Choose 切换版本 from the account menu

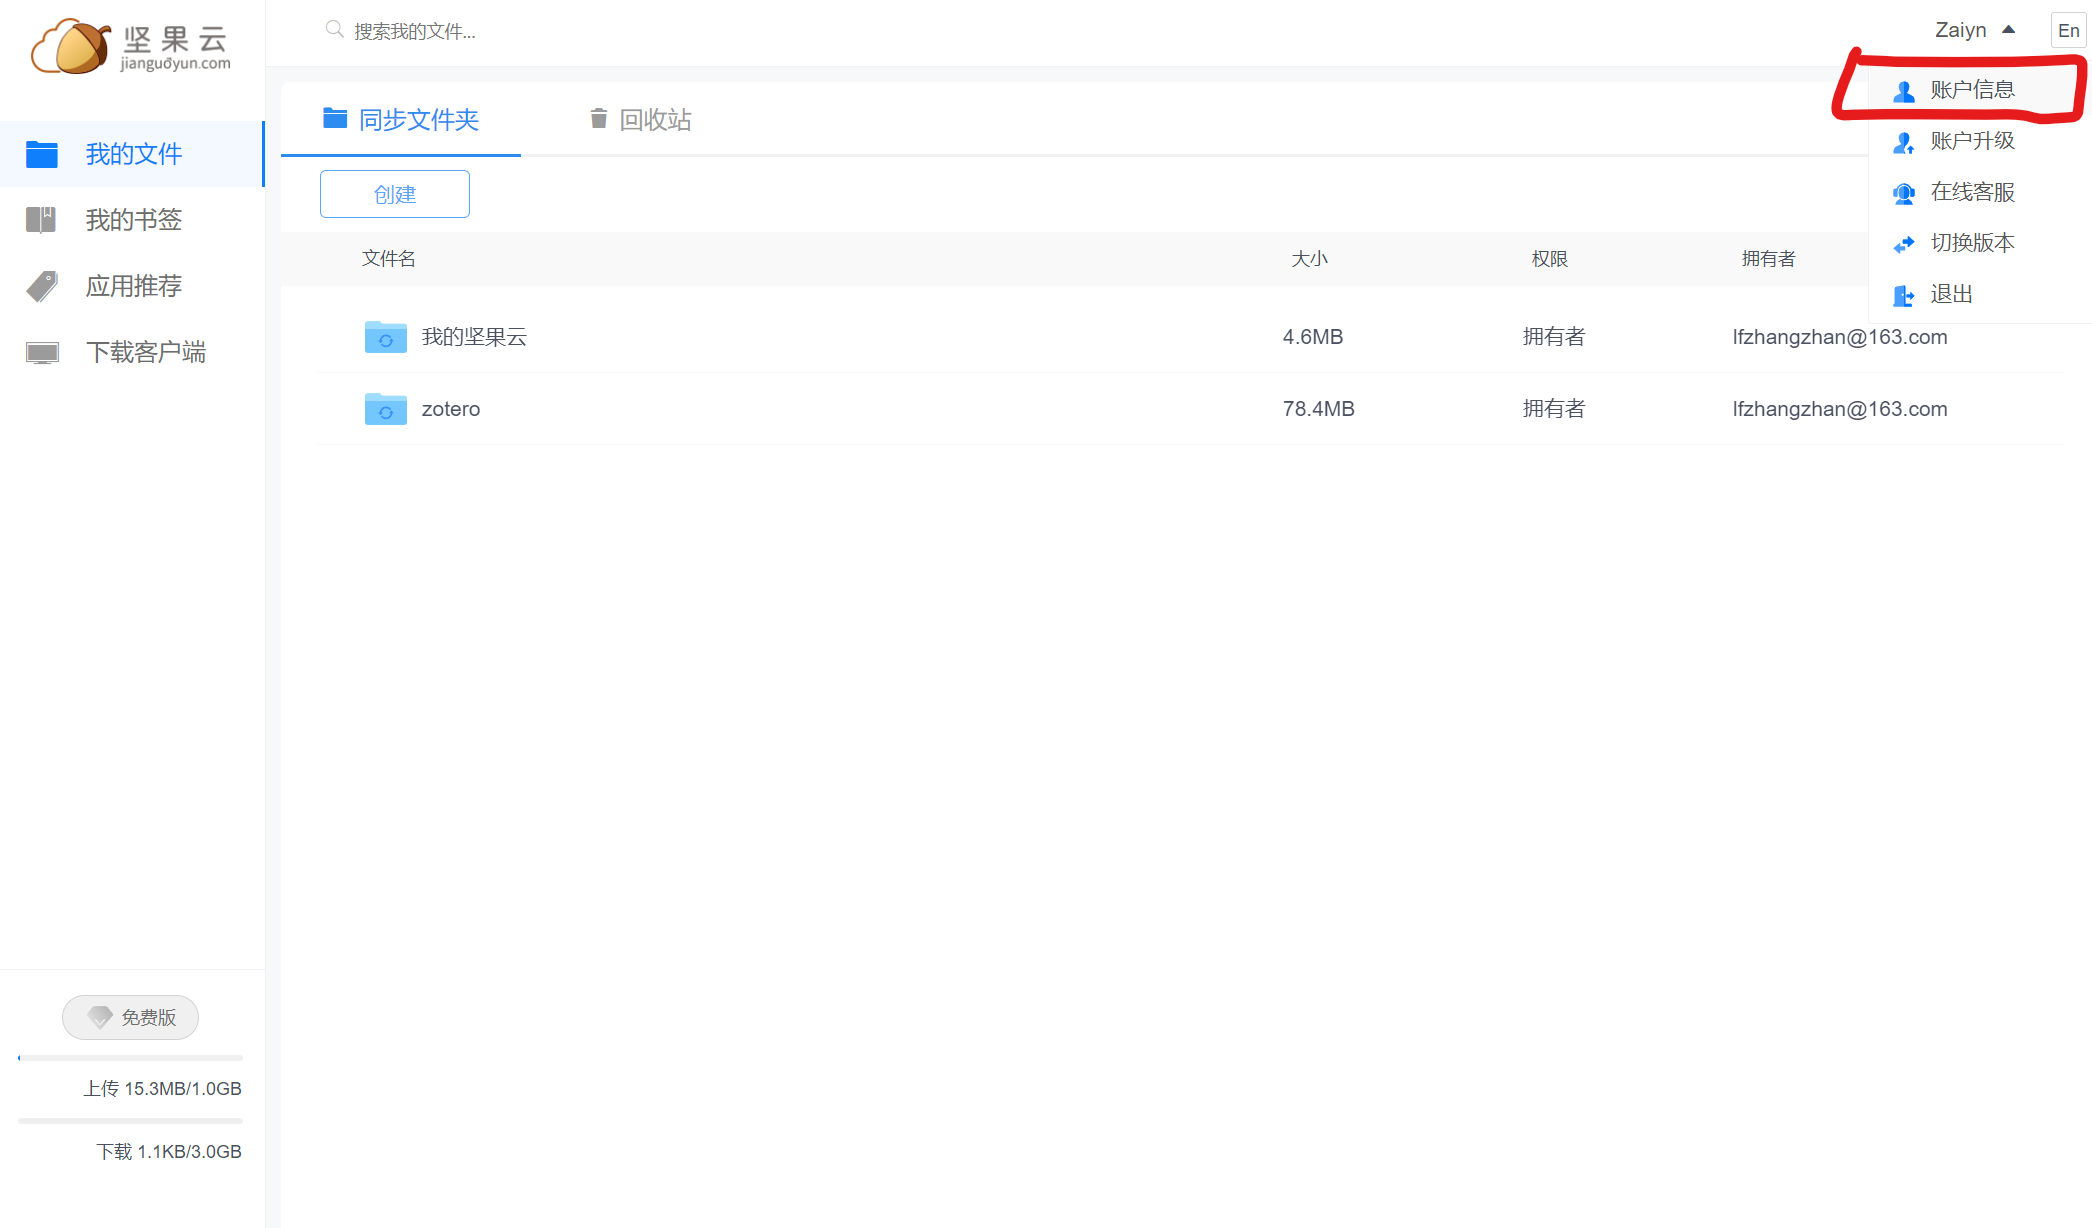(x=1980, y=243)
